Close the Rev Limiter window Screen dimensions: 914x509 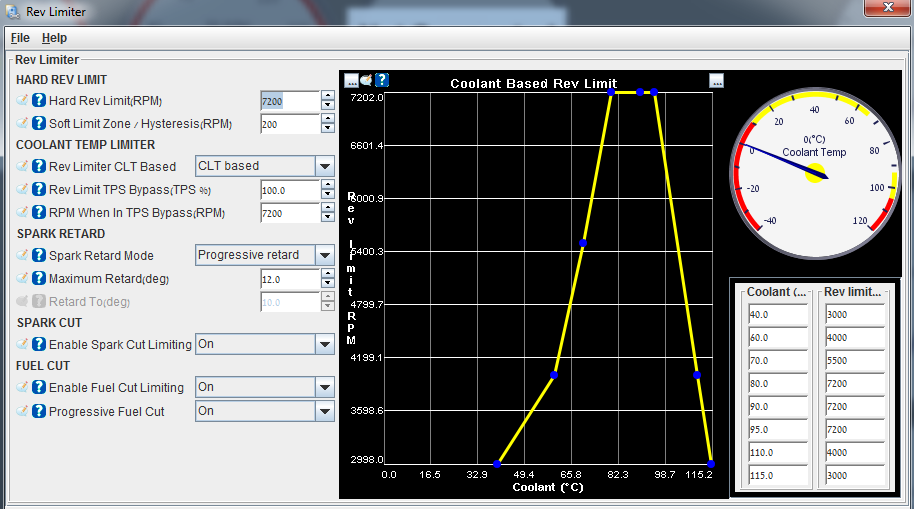pos(888,8)
